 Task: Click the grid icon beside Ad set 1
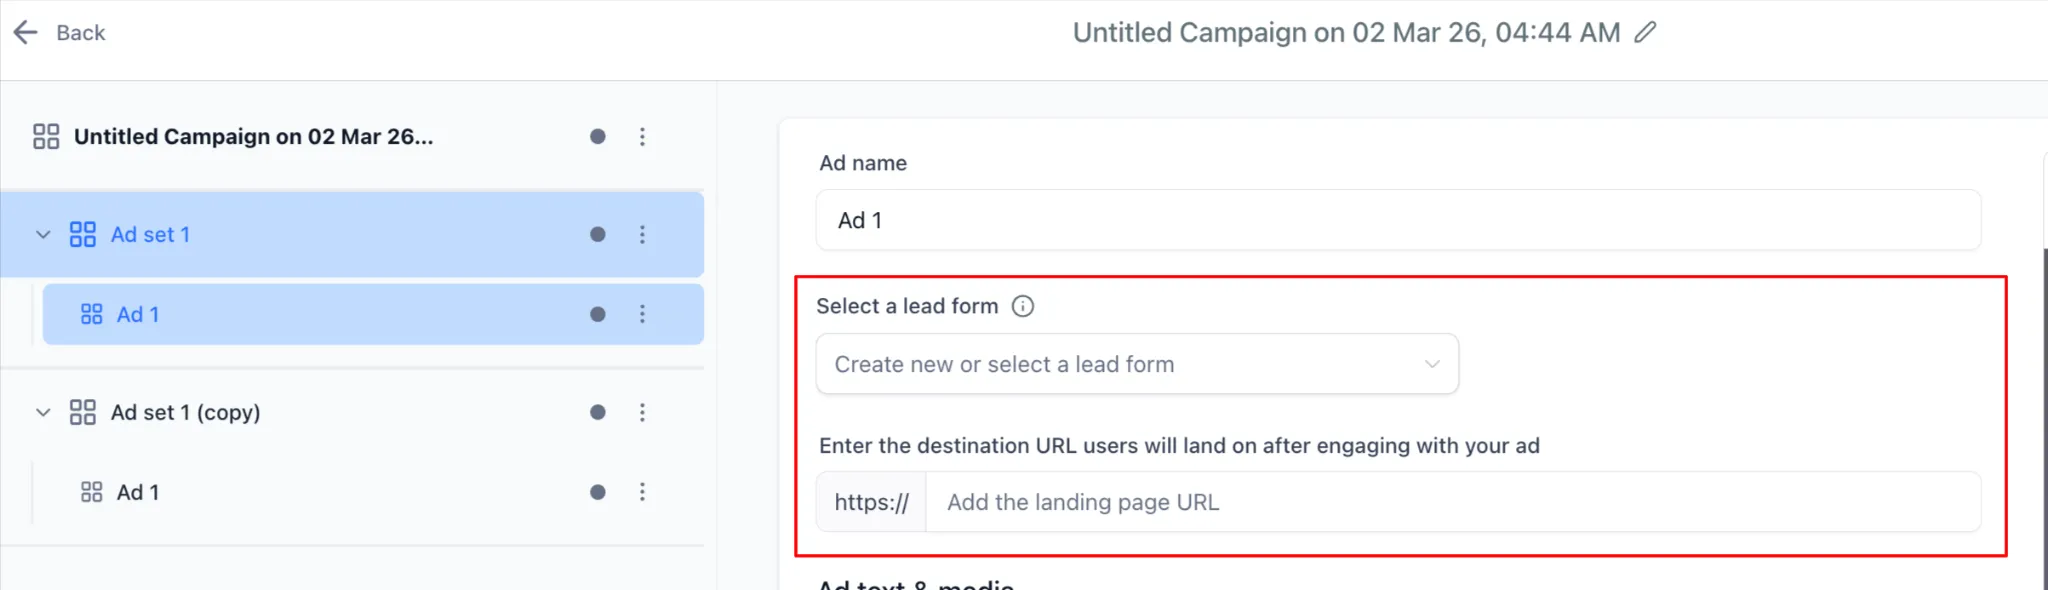(83, 234)
